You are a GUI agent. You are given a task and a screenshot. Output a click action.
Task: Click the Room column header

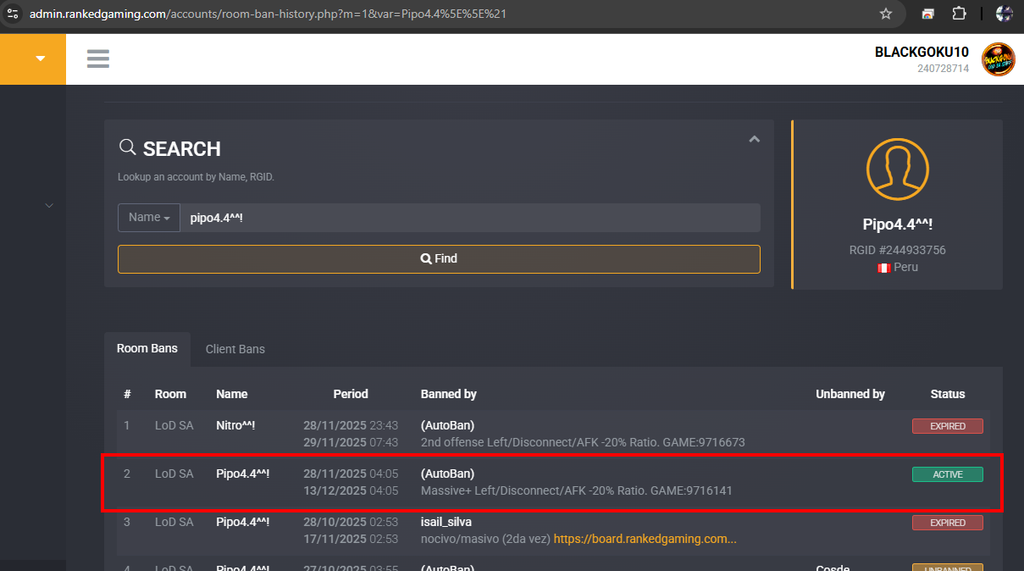coord(170,394)
